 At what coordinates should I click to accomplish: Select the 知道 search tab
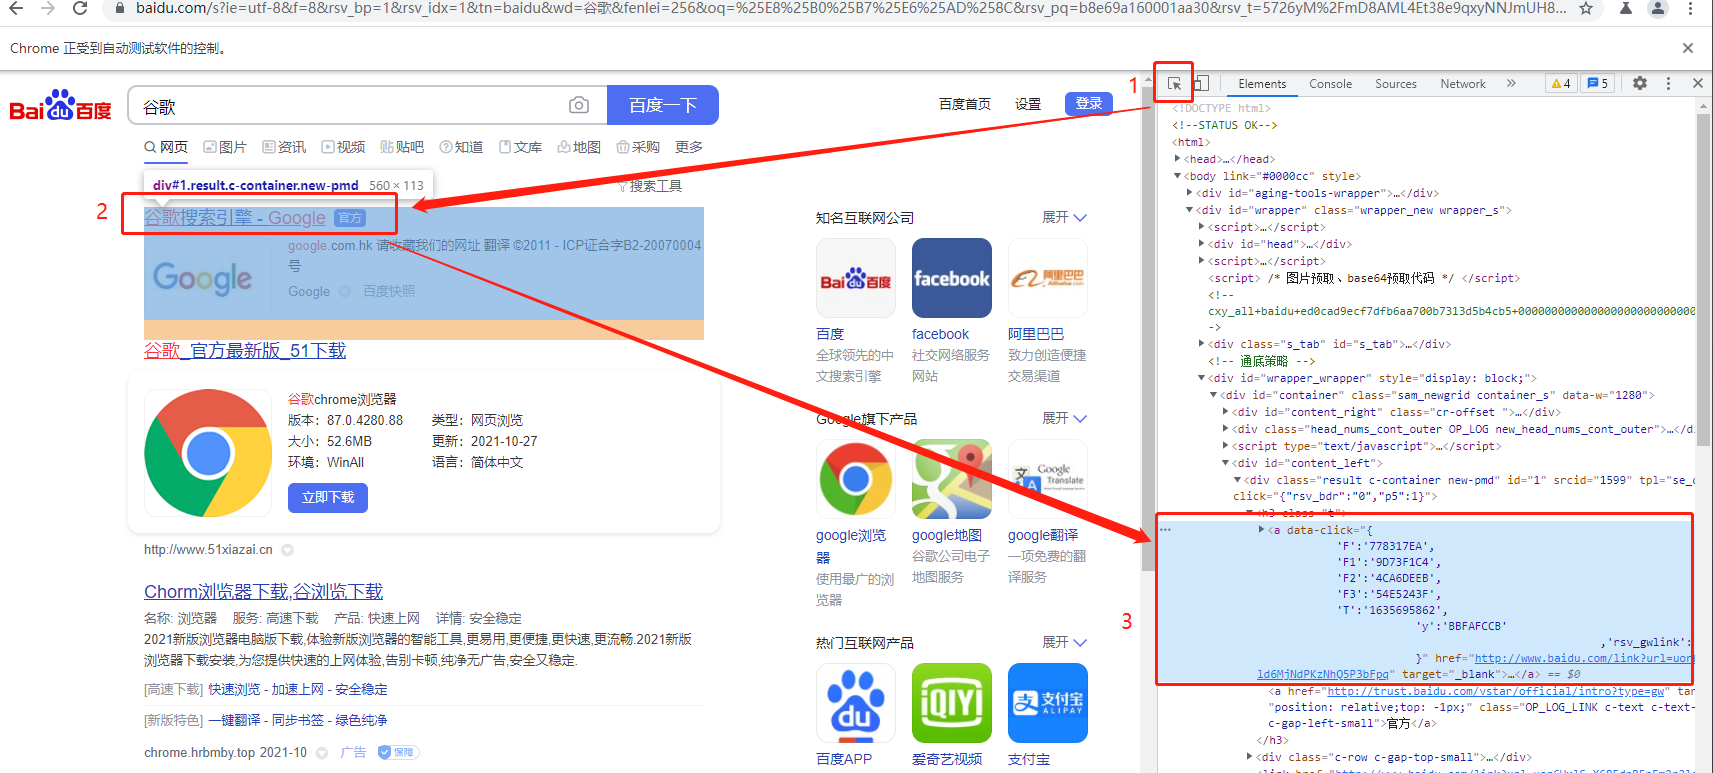461,147
